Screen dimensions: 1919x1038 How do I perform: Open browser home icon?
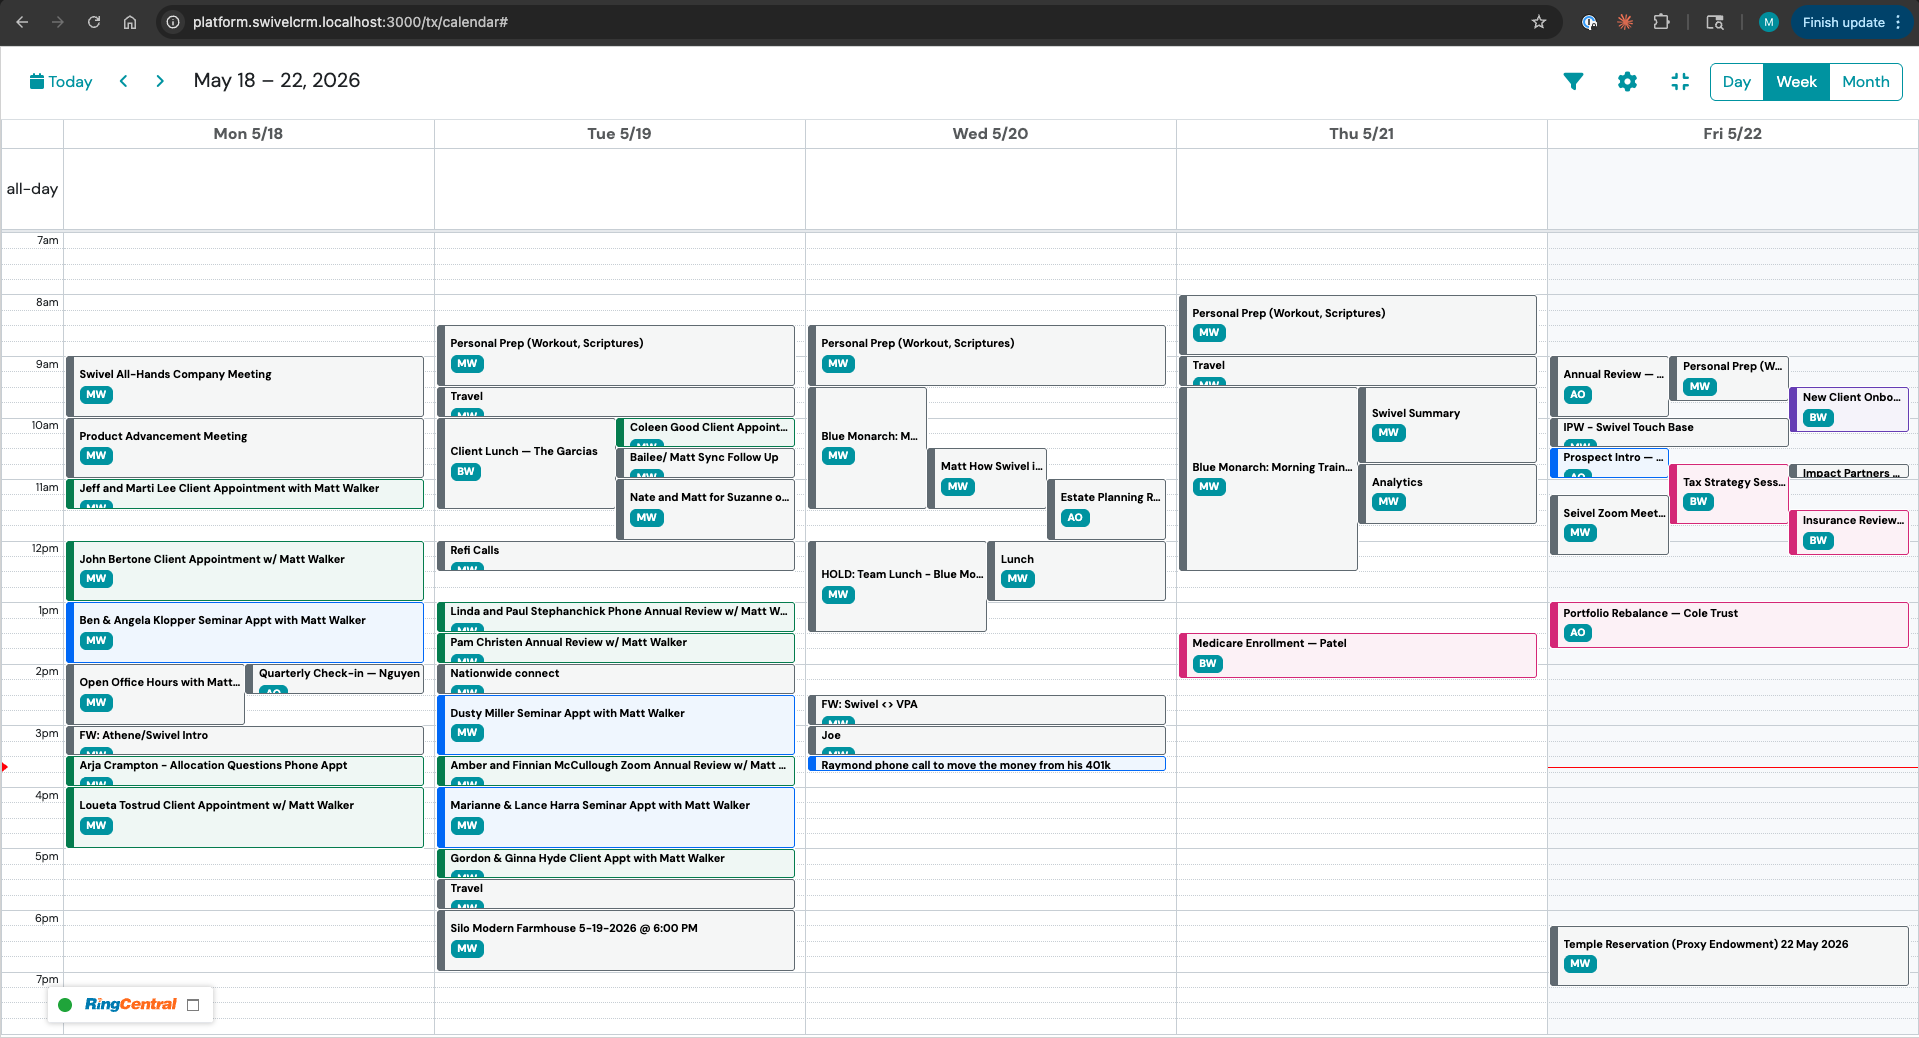coord(130,22)
